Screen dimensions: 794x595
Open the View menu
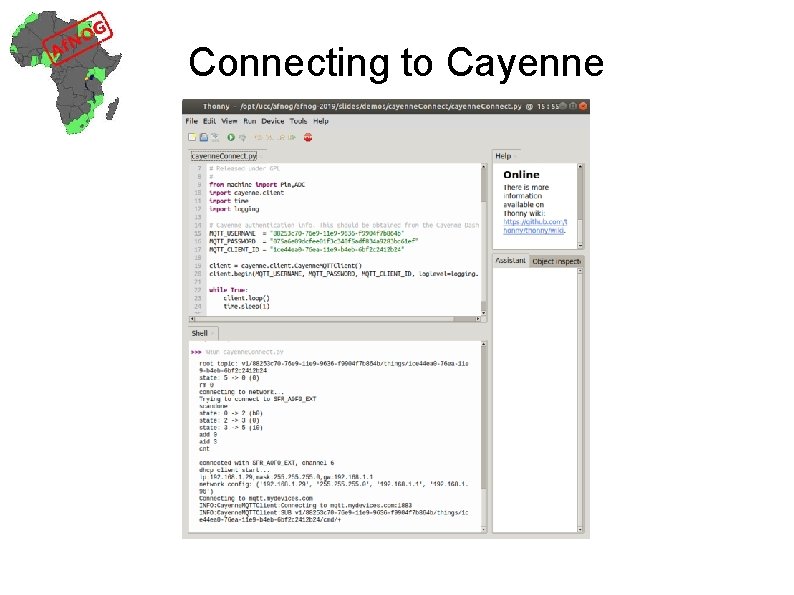click(229, 121)
